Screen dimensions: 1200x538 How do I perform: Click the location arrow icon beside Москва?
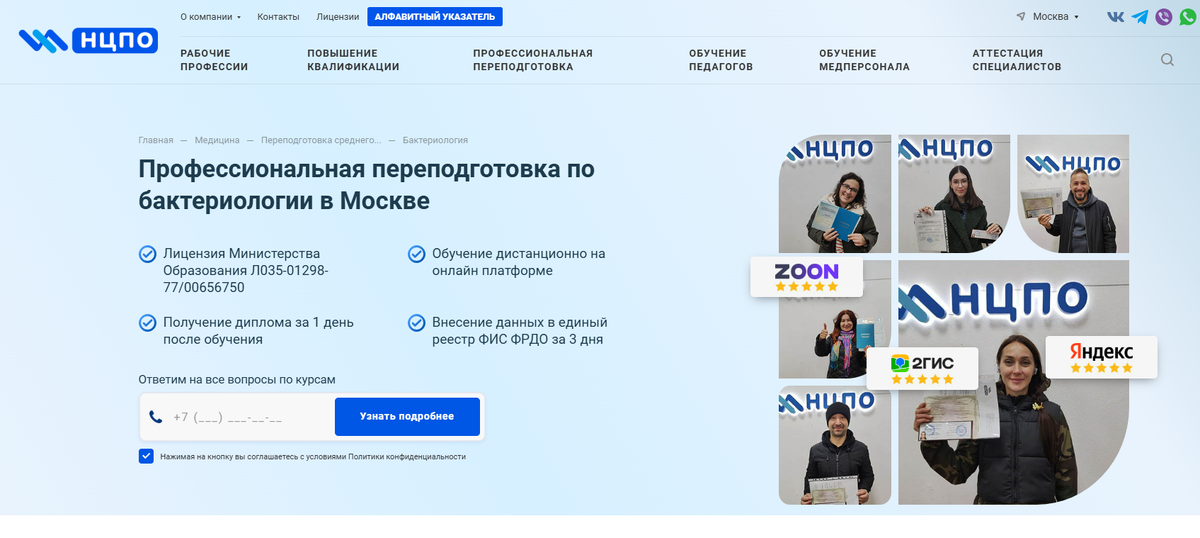pos(1021,17)
